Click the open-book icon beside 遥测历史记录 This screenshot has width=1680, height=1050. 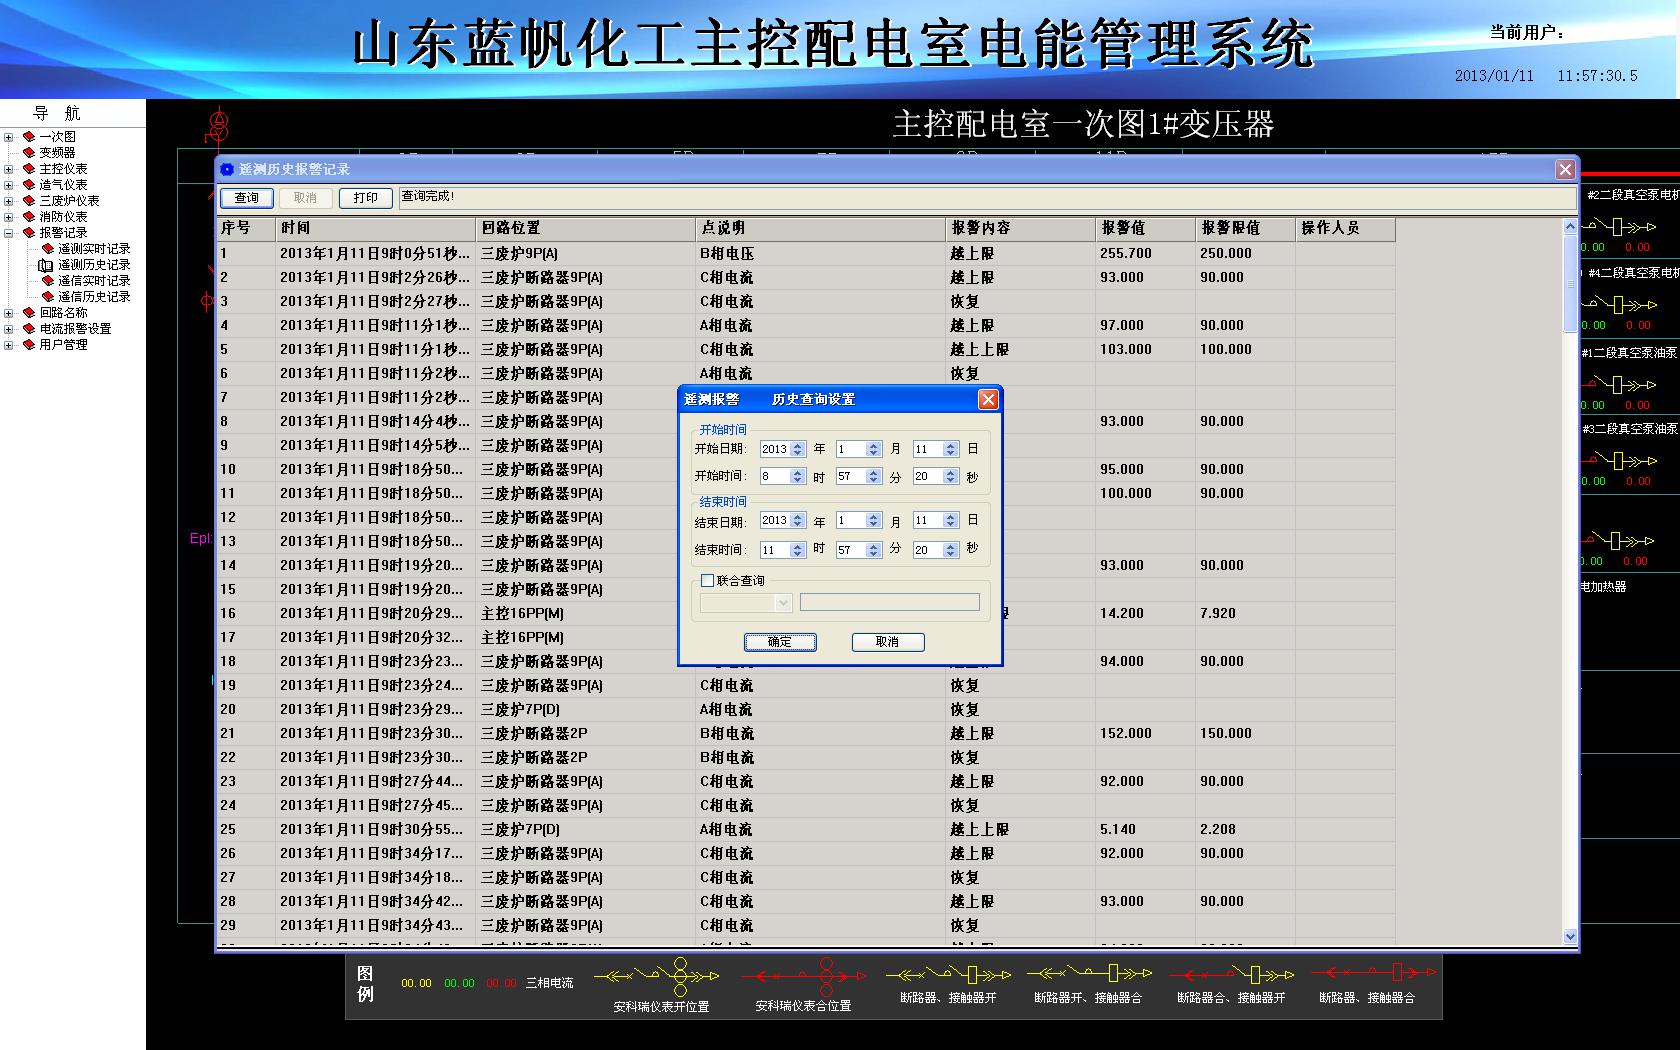[46, 265]
